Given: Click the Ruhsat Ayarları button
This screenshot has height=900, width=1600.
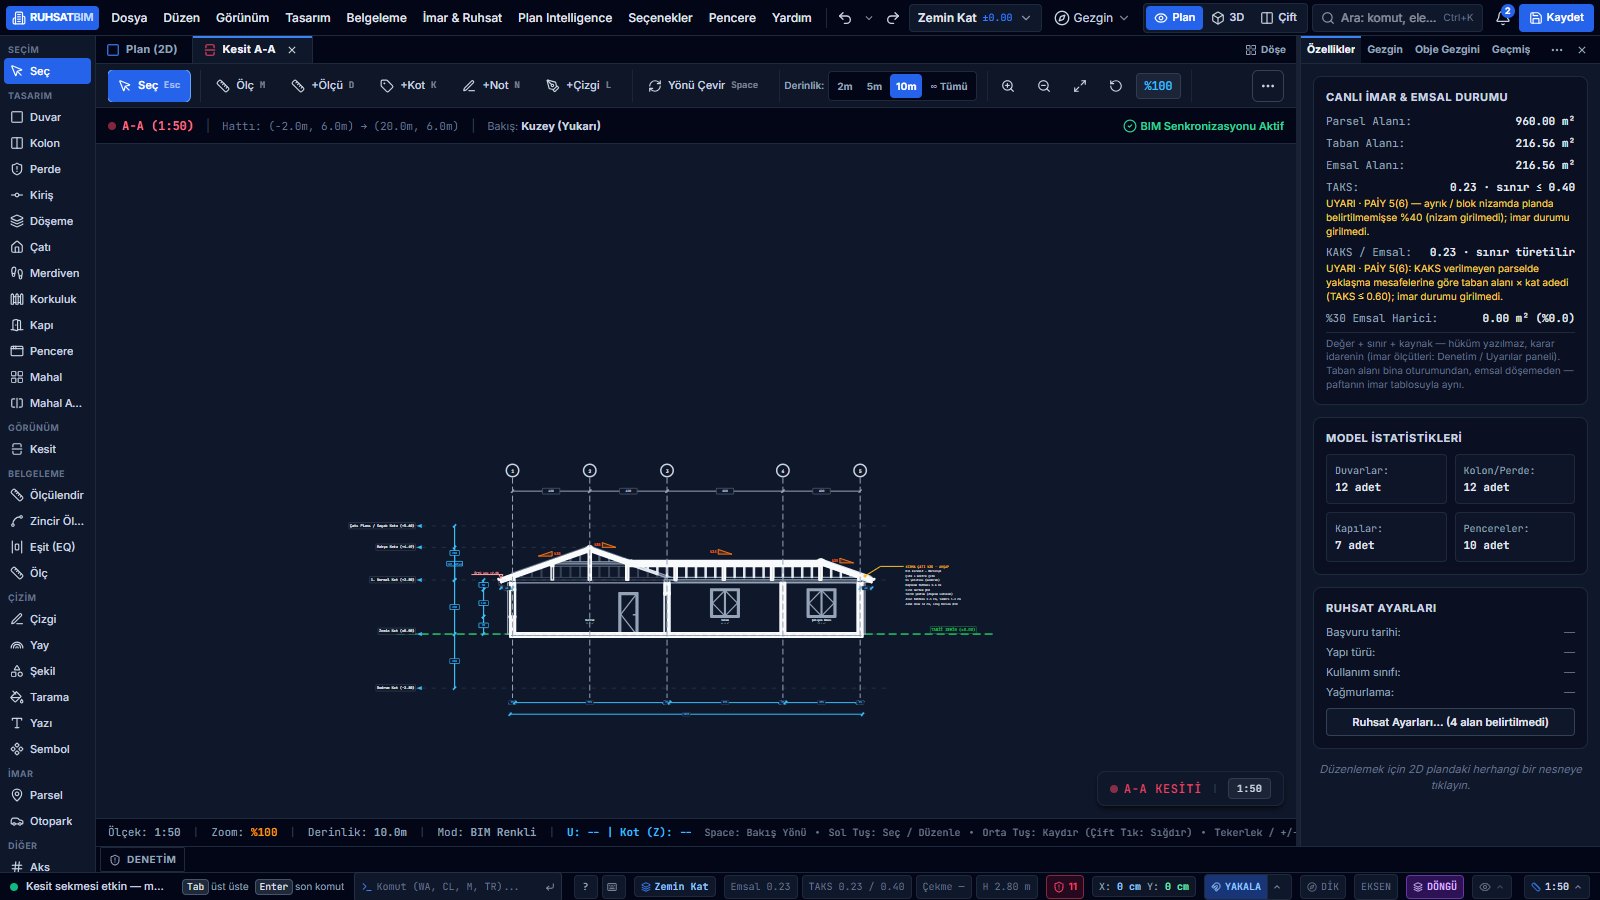Looking at the screenshot, I should tap(1450, 722).
